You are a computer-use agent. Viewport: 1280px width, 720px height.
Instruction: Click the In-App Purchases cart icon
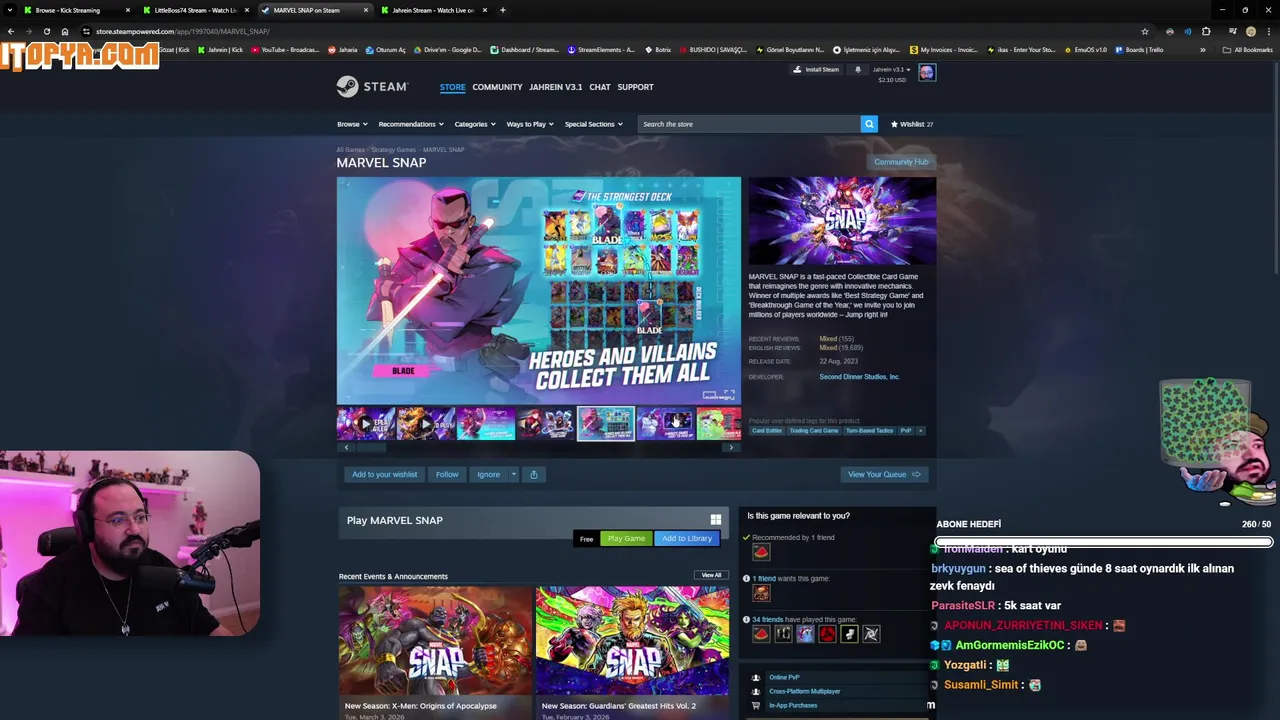(756, 705)
